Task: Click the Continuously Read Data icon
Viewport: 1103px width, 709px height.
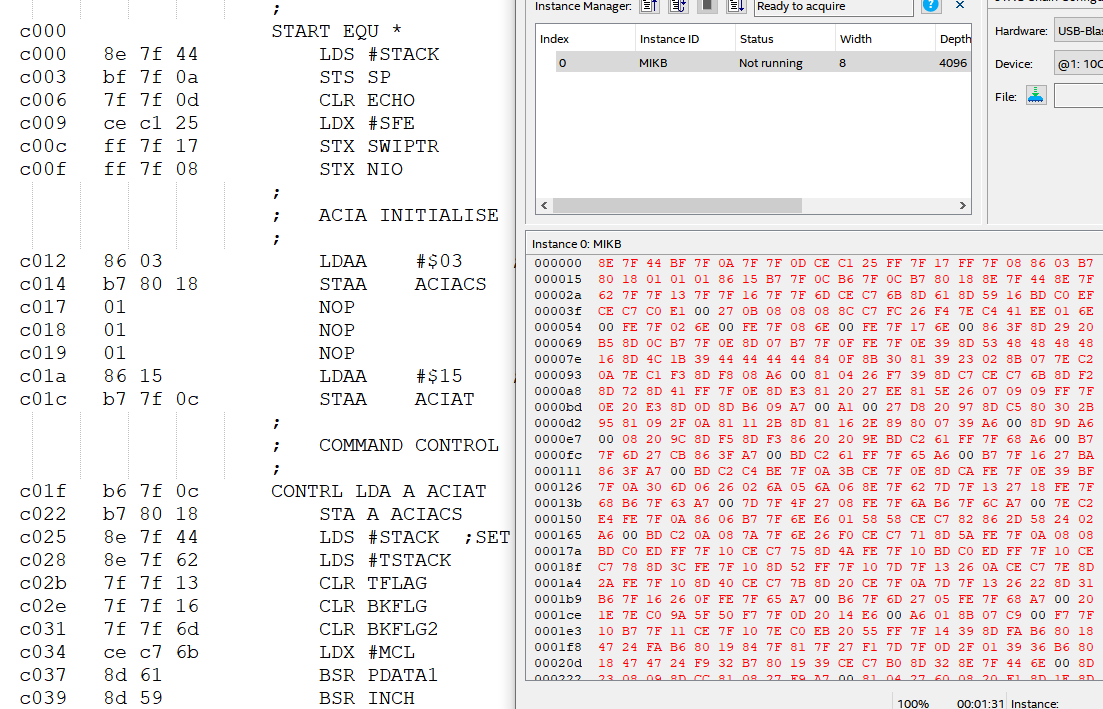Action: click(678, 6)
